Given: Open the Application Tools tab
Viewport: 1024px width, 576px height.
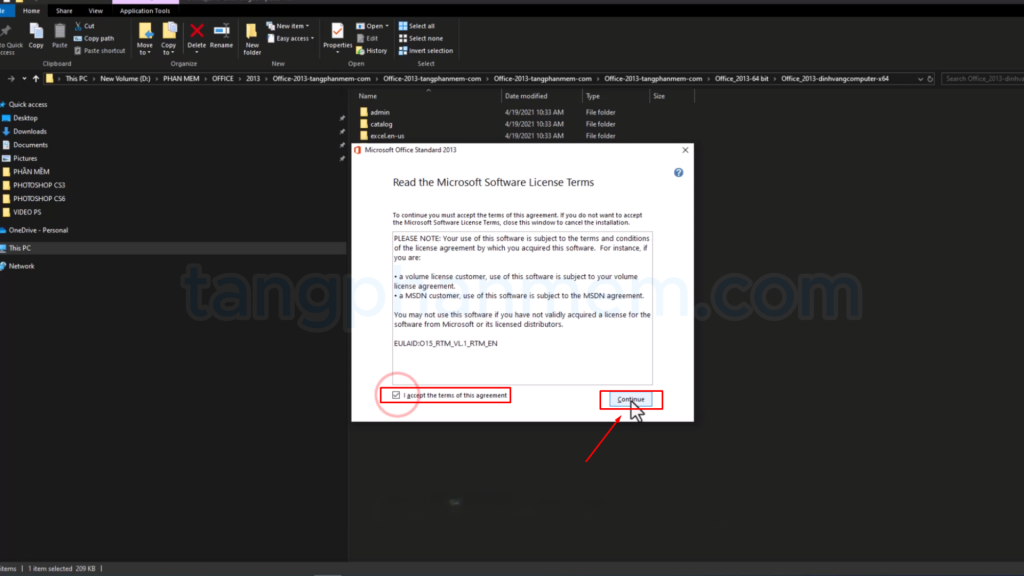Looking at the screenshot, I should (x=145, y=10).
